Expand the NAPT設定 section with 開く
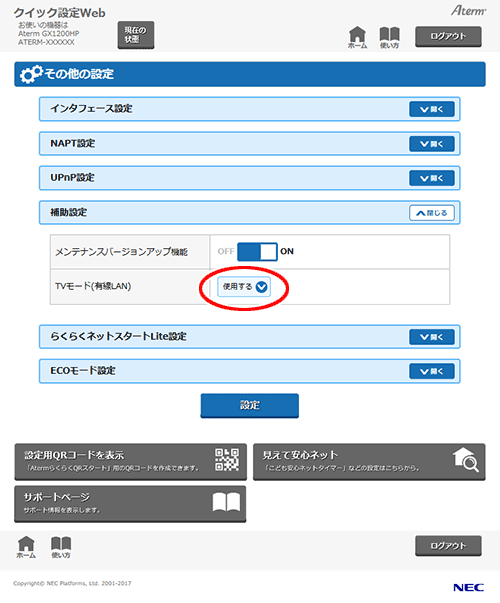The height and width of the screenshot is (603, 500). tap(432, 144)
